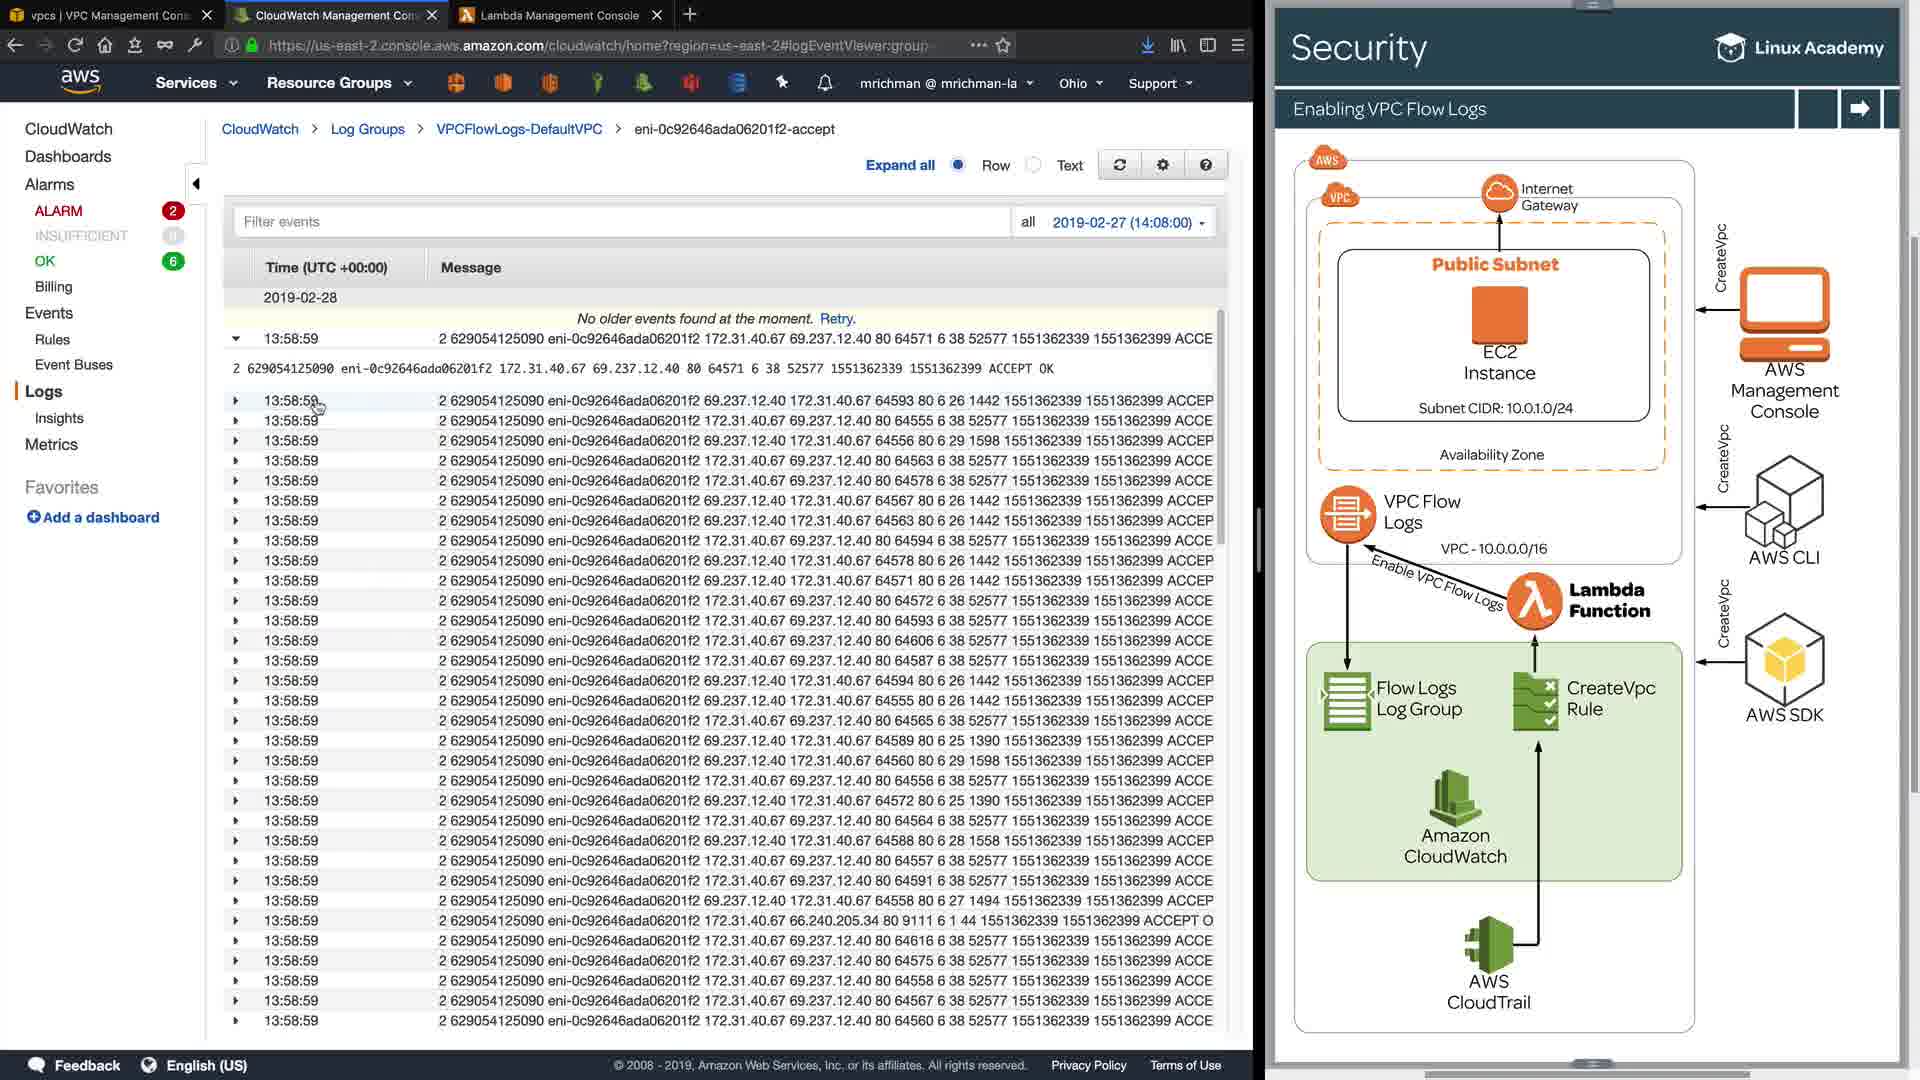The image size is (1920, 1080).
Task: Collapse the CloudWatch side navigation panel
Action: point(196,183)
